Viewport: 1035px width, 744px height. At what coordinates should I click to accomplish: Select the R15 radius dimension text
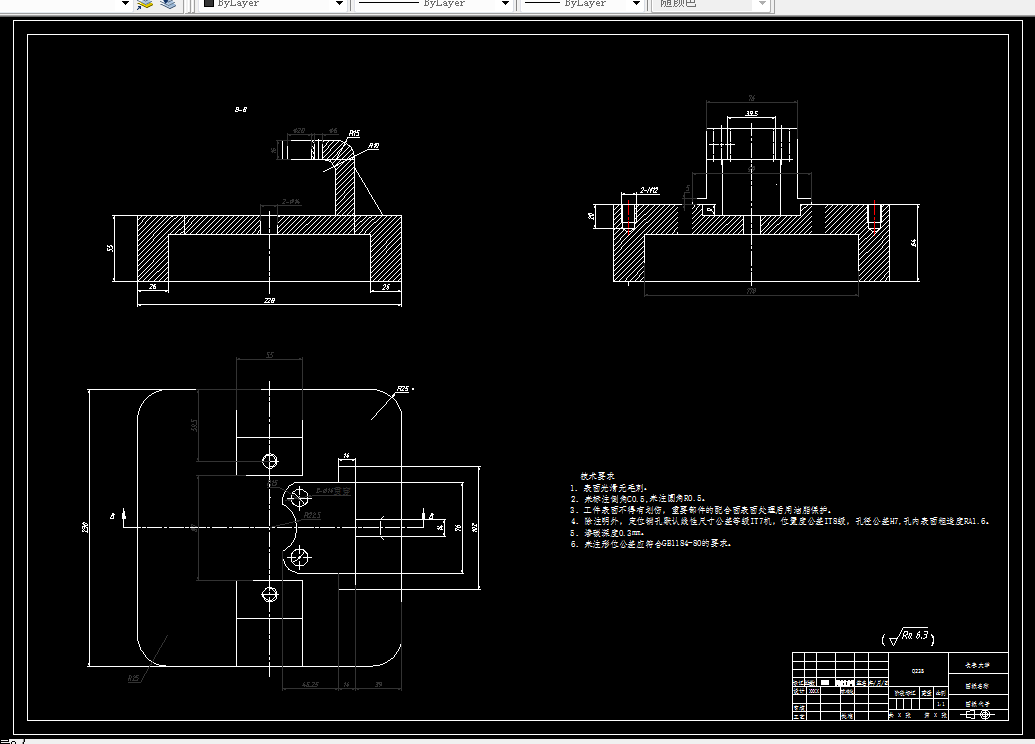pos(354,133)
